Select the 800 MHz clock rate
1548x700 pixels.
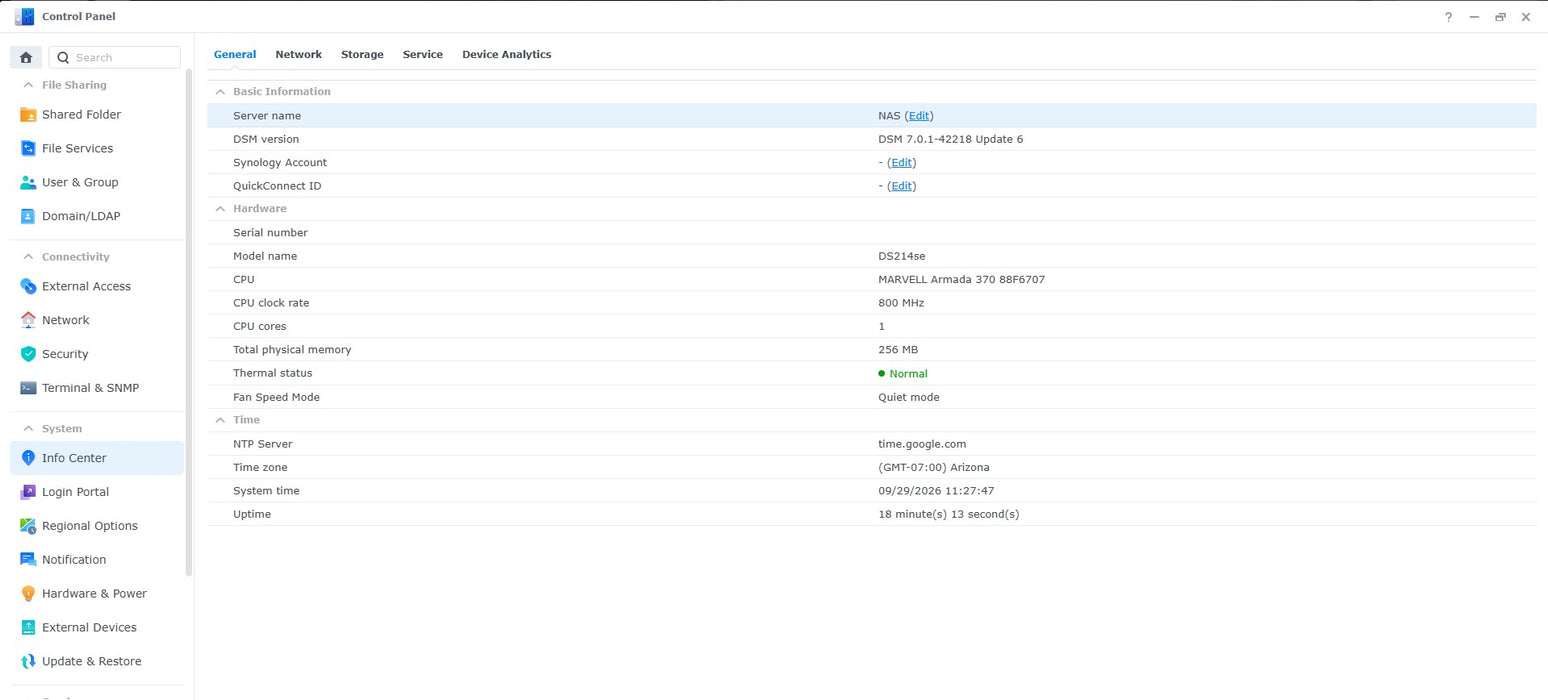(x=901, y=303)
